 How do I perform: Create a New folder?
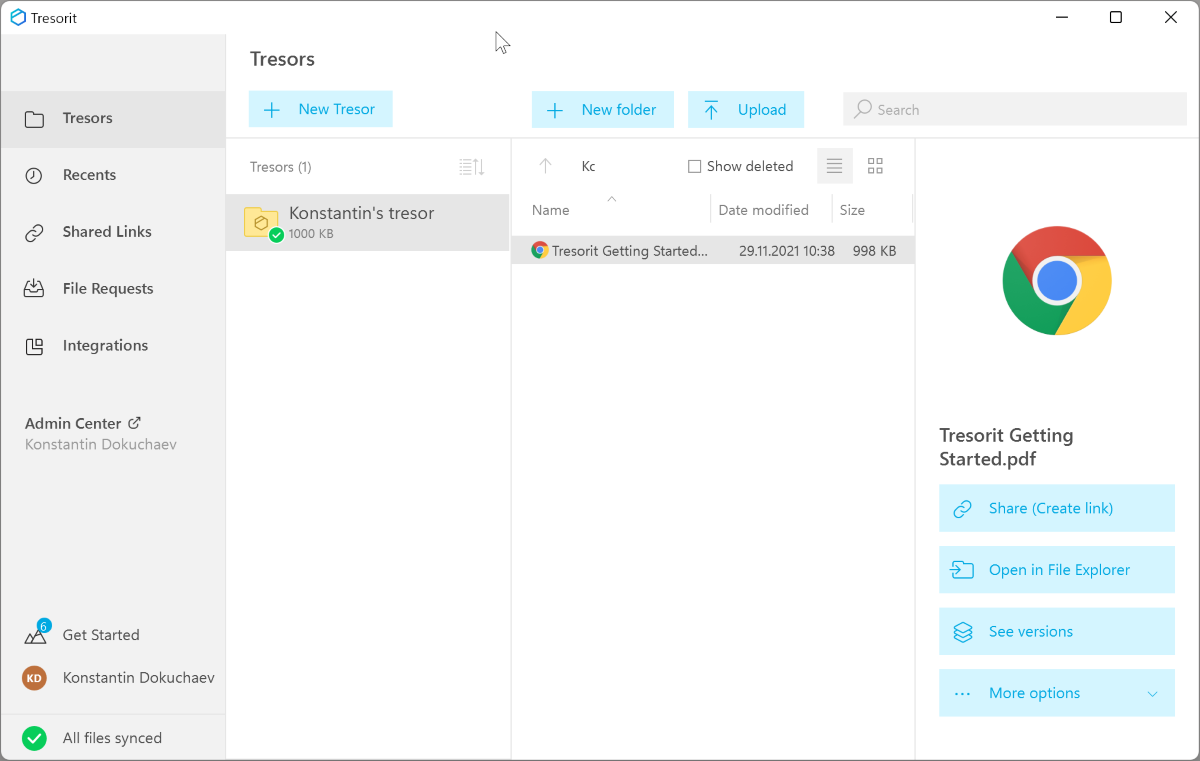(x=603, y=110)
